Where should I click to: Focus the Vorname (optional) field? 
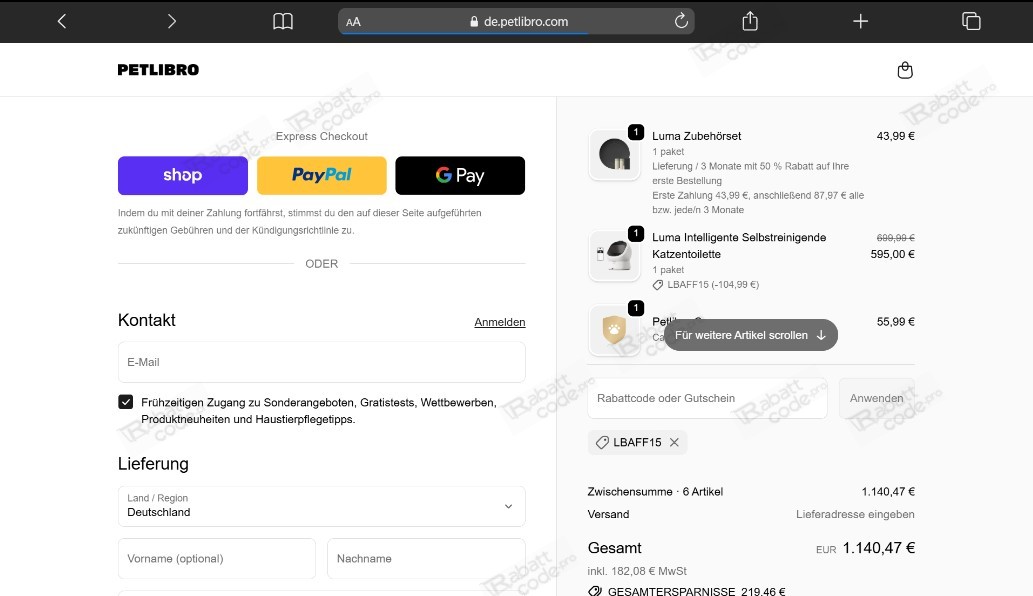coord(217,558)
